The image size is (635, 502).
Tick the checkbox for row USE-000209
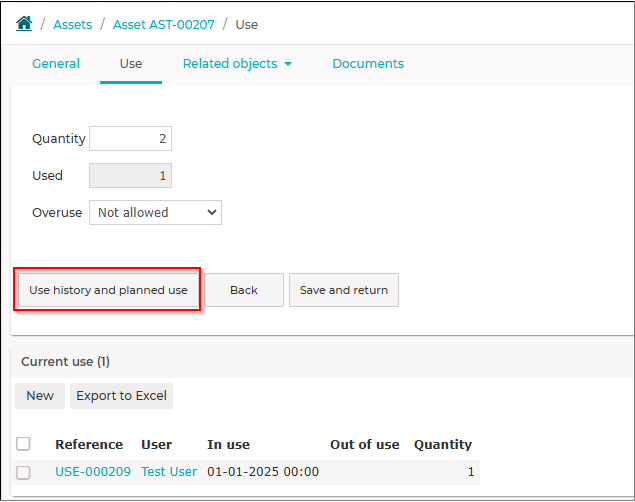23,472
